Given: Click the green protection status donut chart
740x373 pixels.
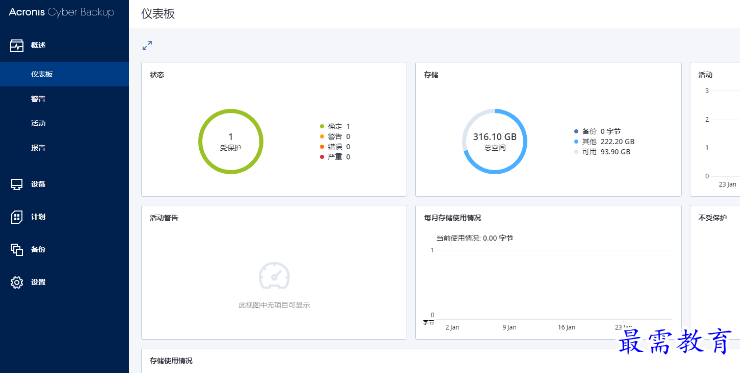Looking at the screenshot, I should pos(231,142).
